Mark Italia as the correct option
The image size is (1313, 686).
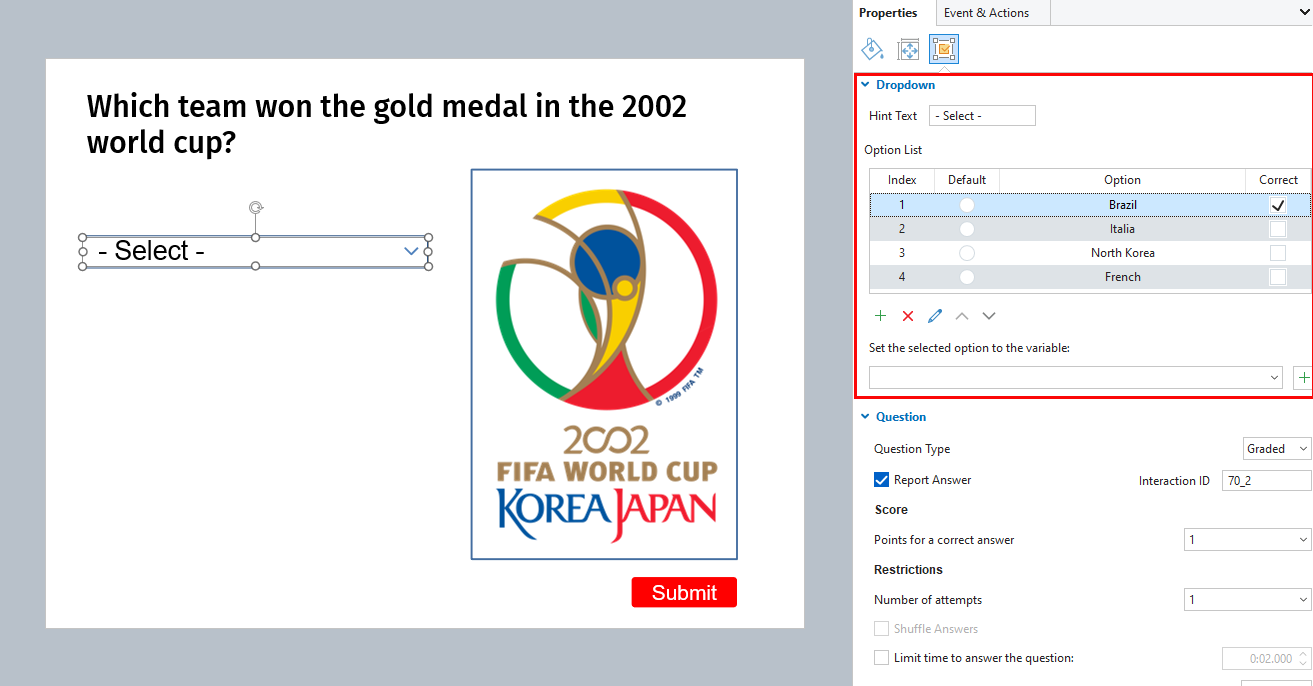(1277, 229)
